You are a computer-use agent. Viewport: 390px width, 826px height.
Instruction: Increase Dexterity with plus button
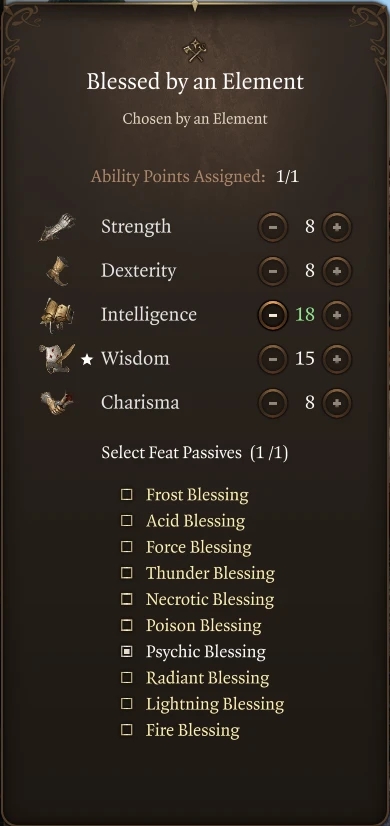337,271
